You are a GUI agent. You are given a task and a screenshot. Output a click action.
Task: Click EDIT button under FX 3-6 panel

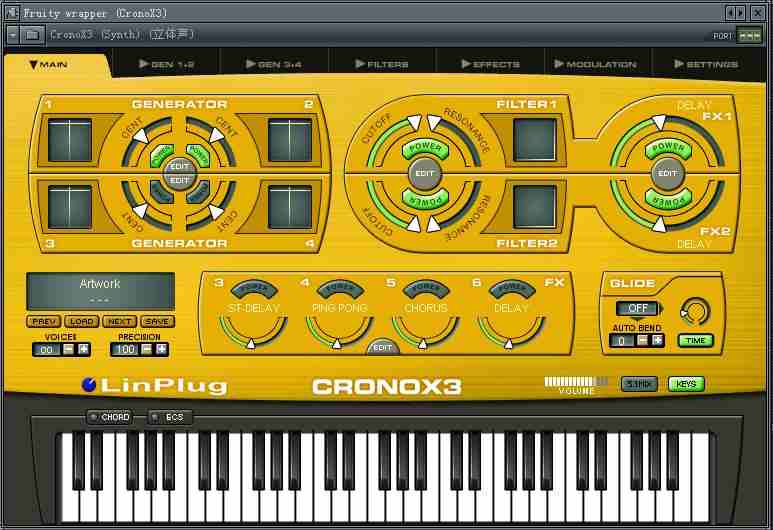pos(383,348)
